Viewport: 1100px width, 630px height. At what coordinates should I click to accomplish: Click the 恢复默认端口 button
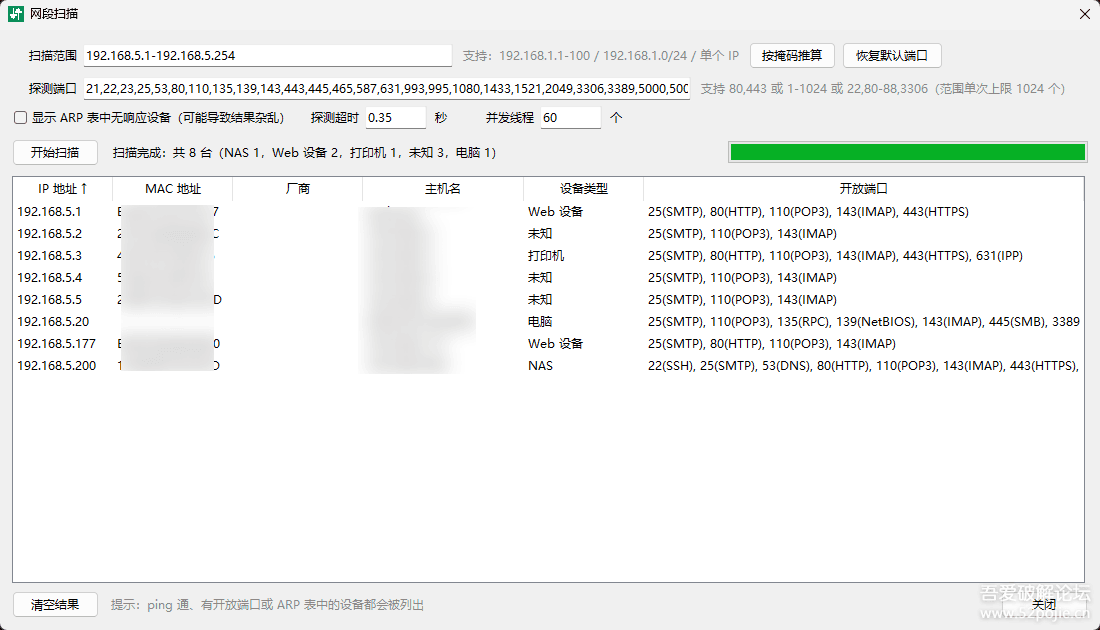click(892, 55)
